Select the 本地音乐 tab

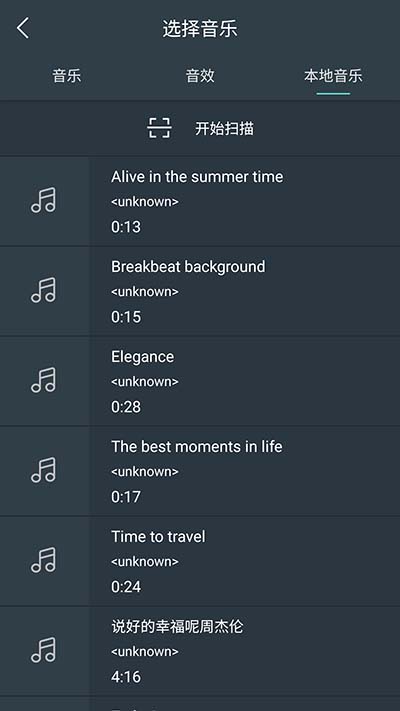[x=333, y=76]
